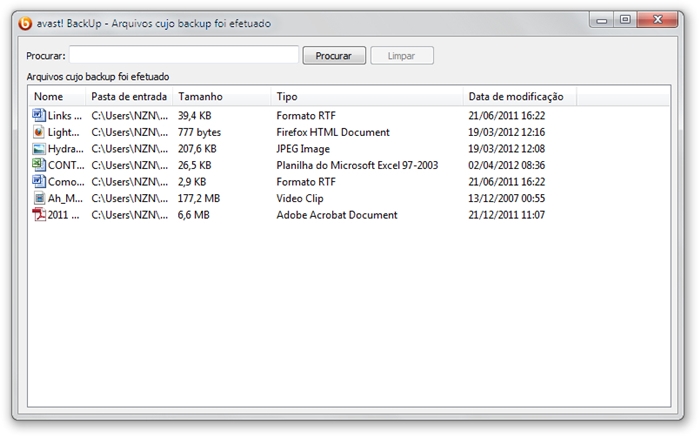Click 'Firefox HTML Document' type cell

point(333,132)
